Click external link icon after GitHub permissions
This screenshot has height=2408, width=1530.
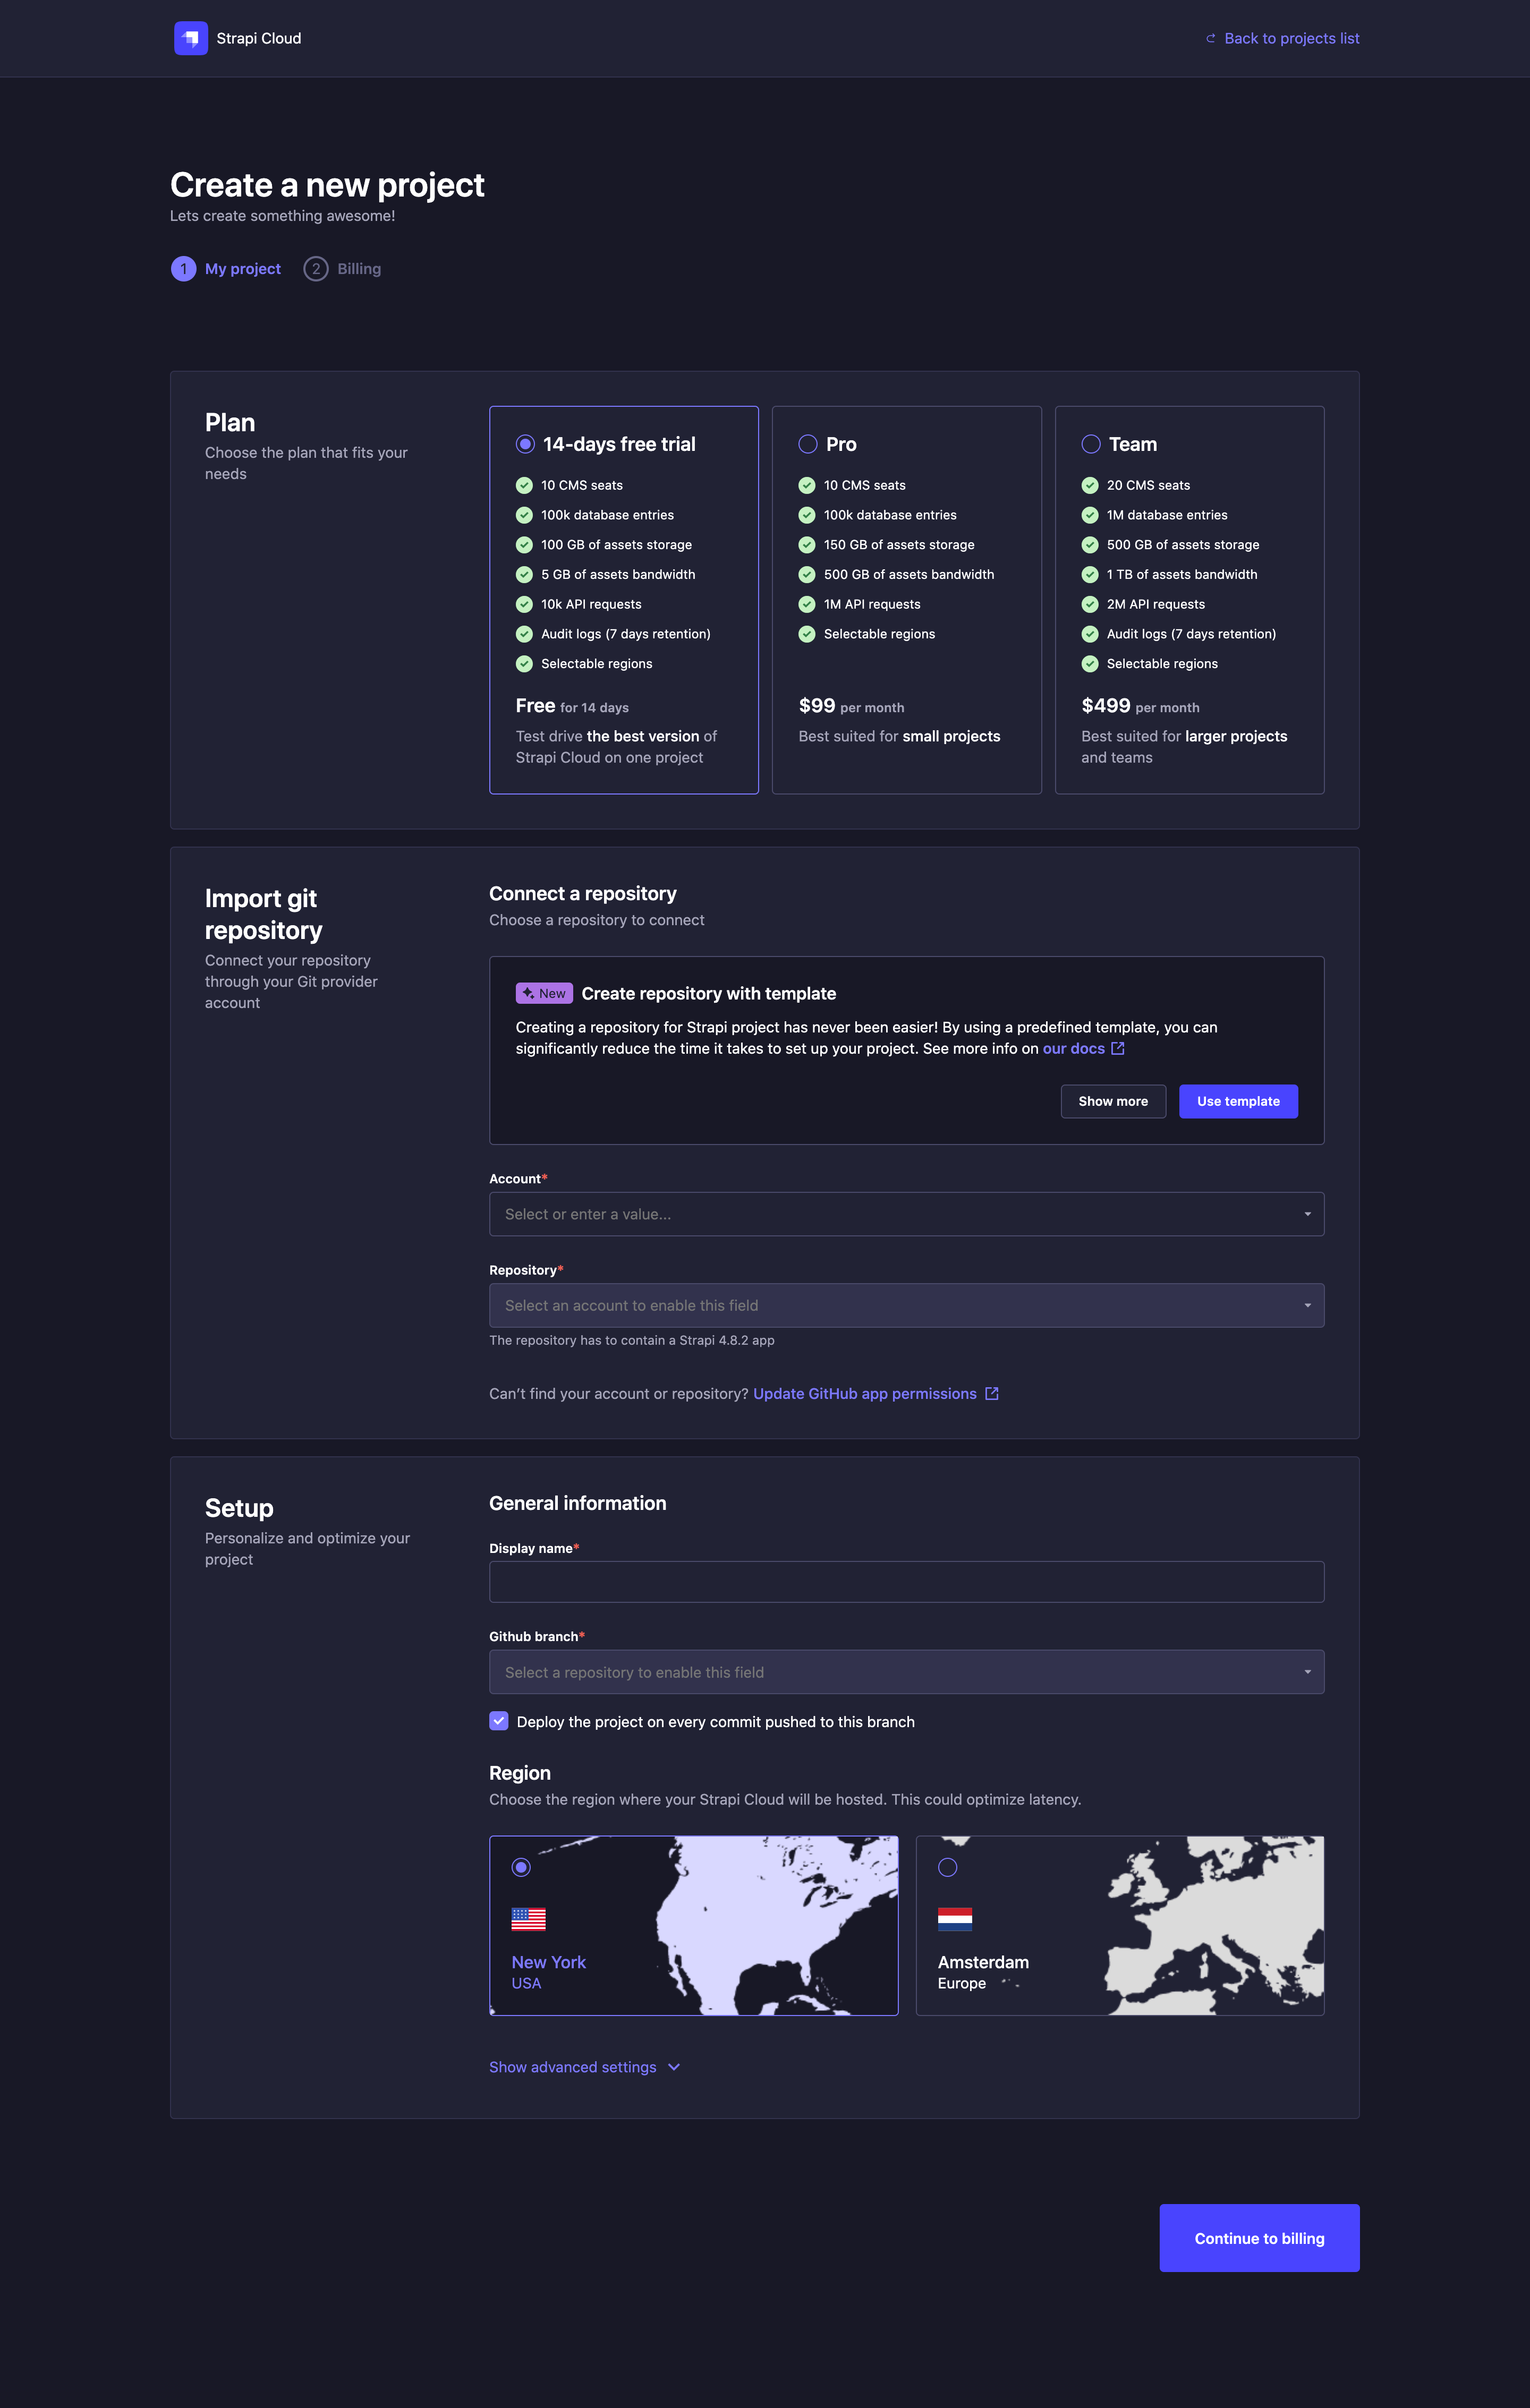[991, 1393]
